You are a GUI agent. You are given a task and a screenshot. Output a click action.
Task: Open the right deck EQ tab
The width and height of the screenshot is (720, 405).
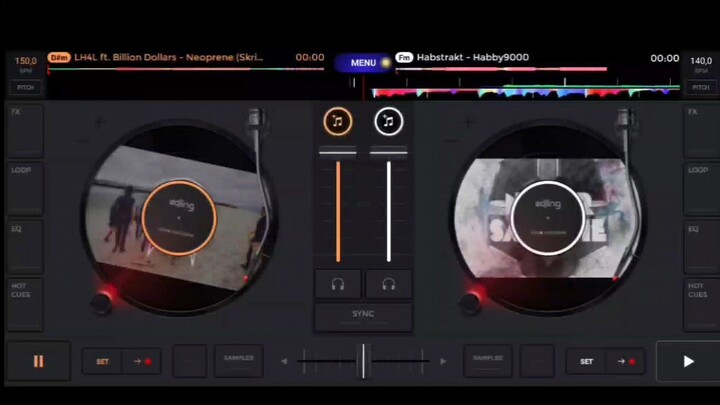pyautogui.click(x=702, y=247)
